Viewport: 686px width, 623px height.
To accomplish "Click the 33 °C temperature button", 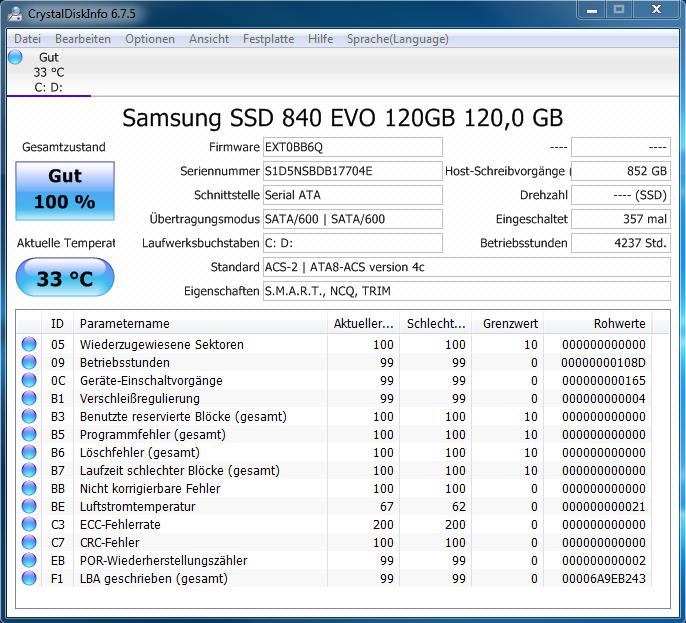I will click(x=65, y=277).
